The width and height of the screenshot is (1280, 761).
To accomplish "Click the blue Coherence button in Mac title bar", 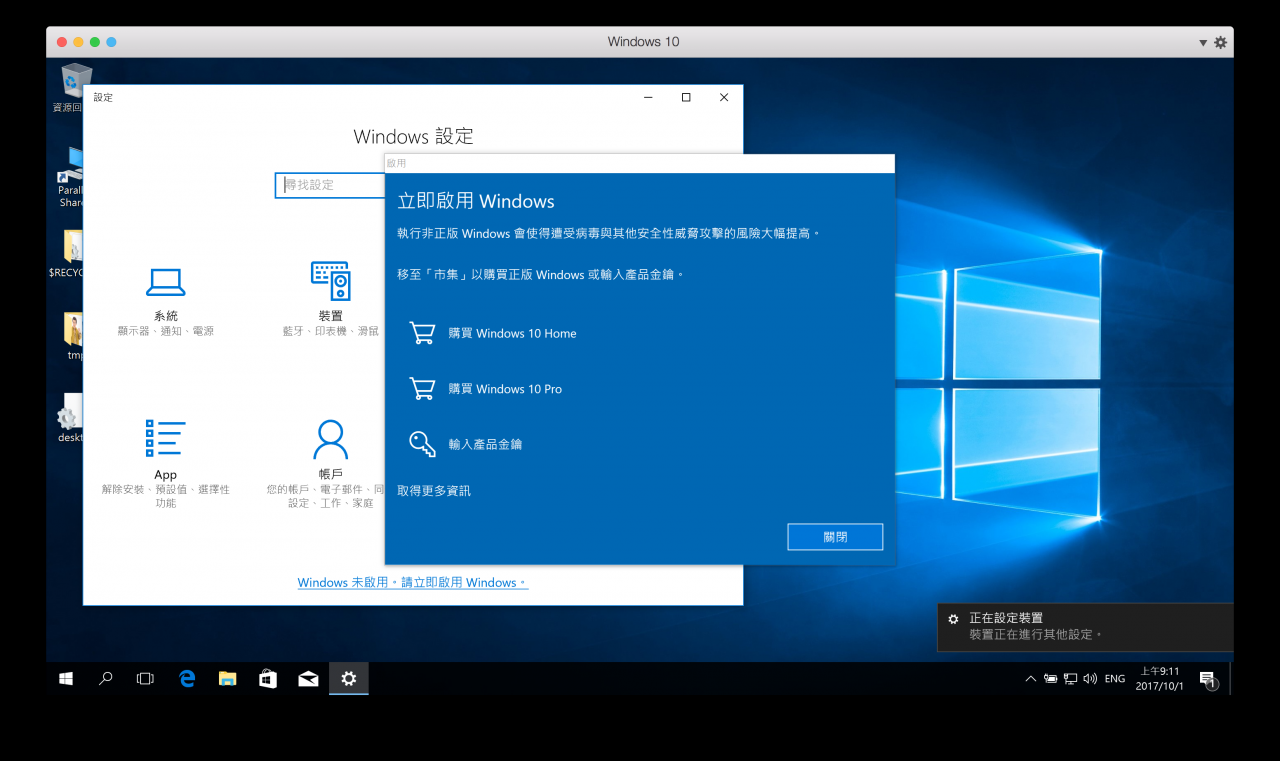I will tap(111, 42).
